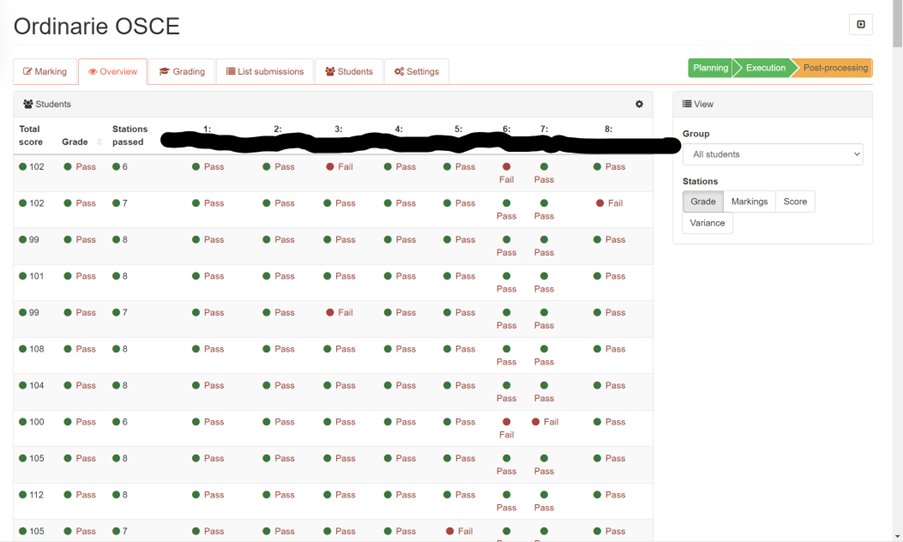The image size is (903, 542).
Task: Click the Fail in station 8 column
Action: pos(609,203)
